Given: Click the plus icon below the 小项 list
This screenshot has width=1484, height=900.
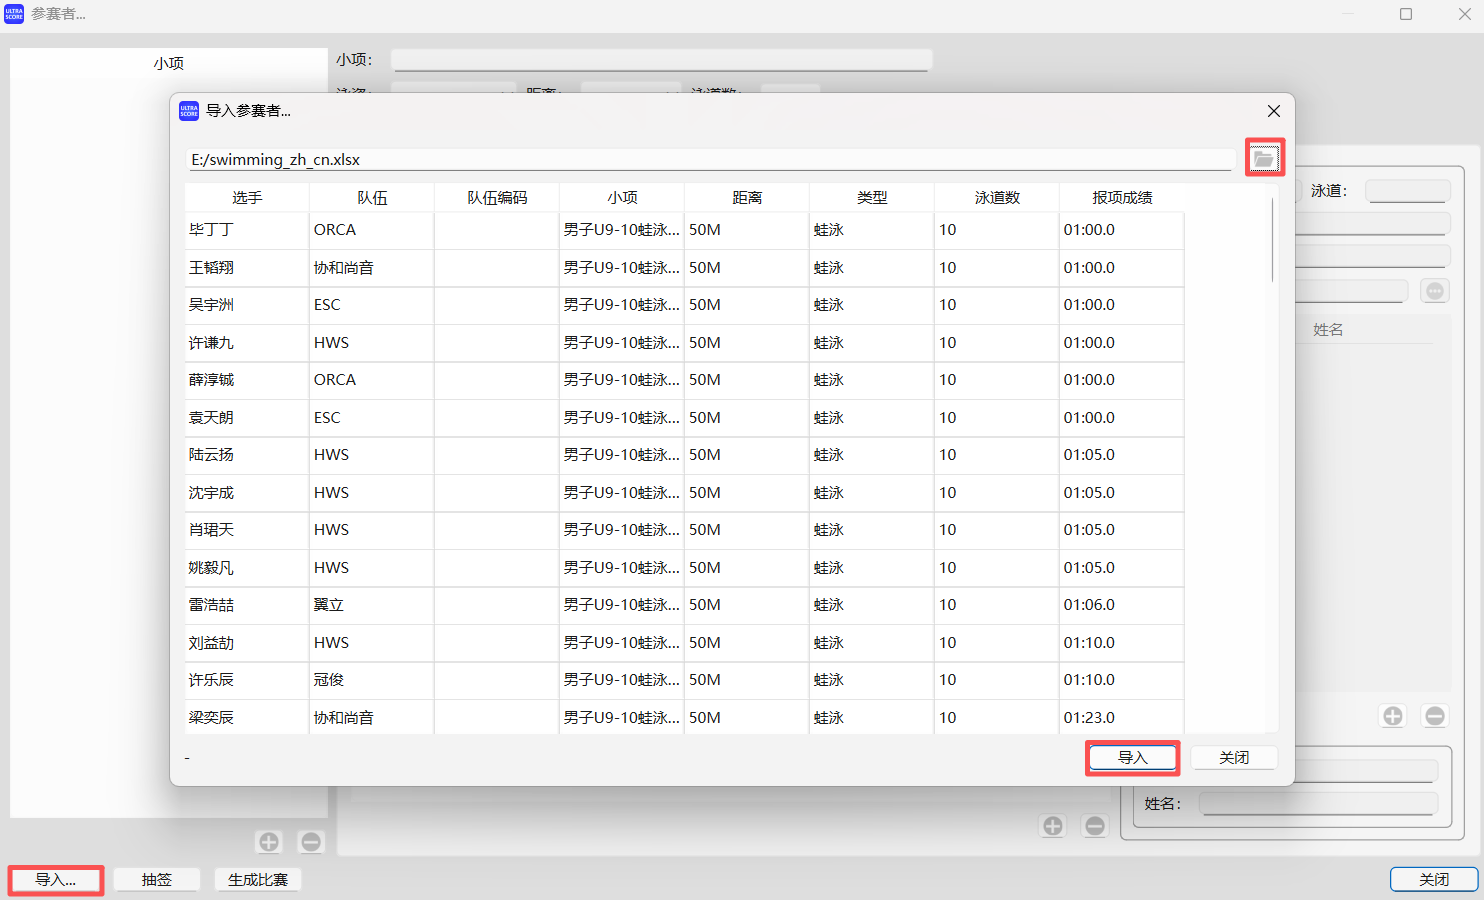Looking at the screenshot, I should pos(268,841).
